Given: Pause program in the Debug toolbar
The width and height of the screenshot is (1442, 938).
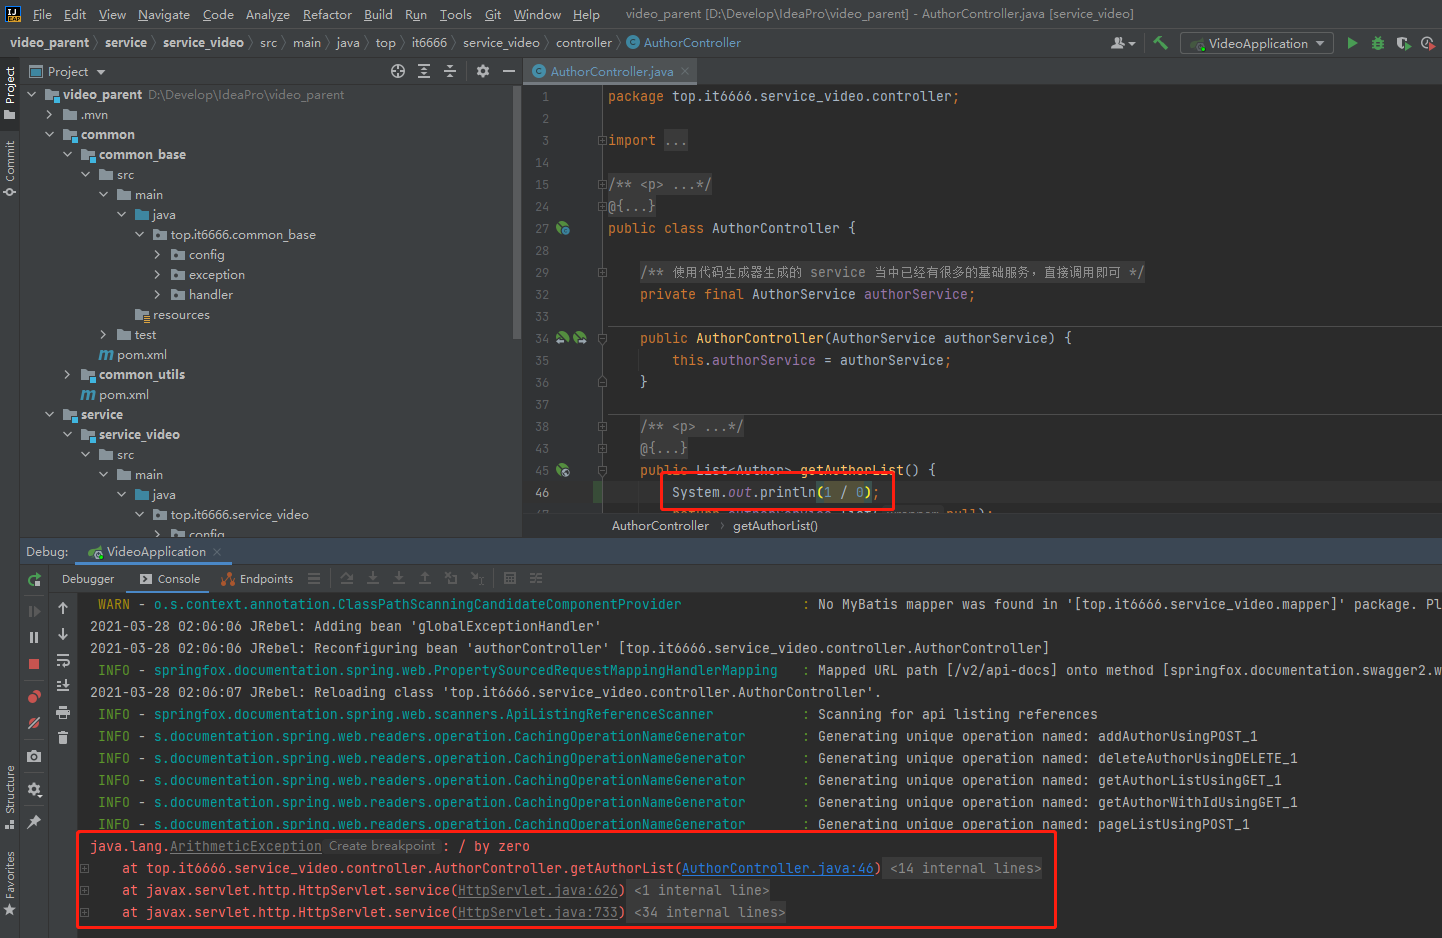Looking at the screenshot, I should 34,637.
